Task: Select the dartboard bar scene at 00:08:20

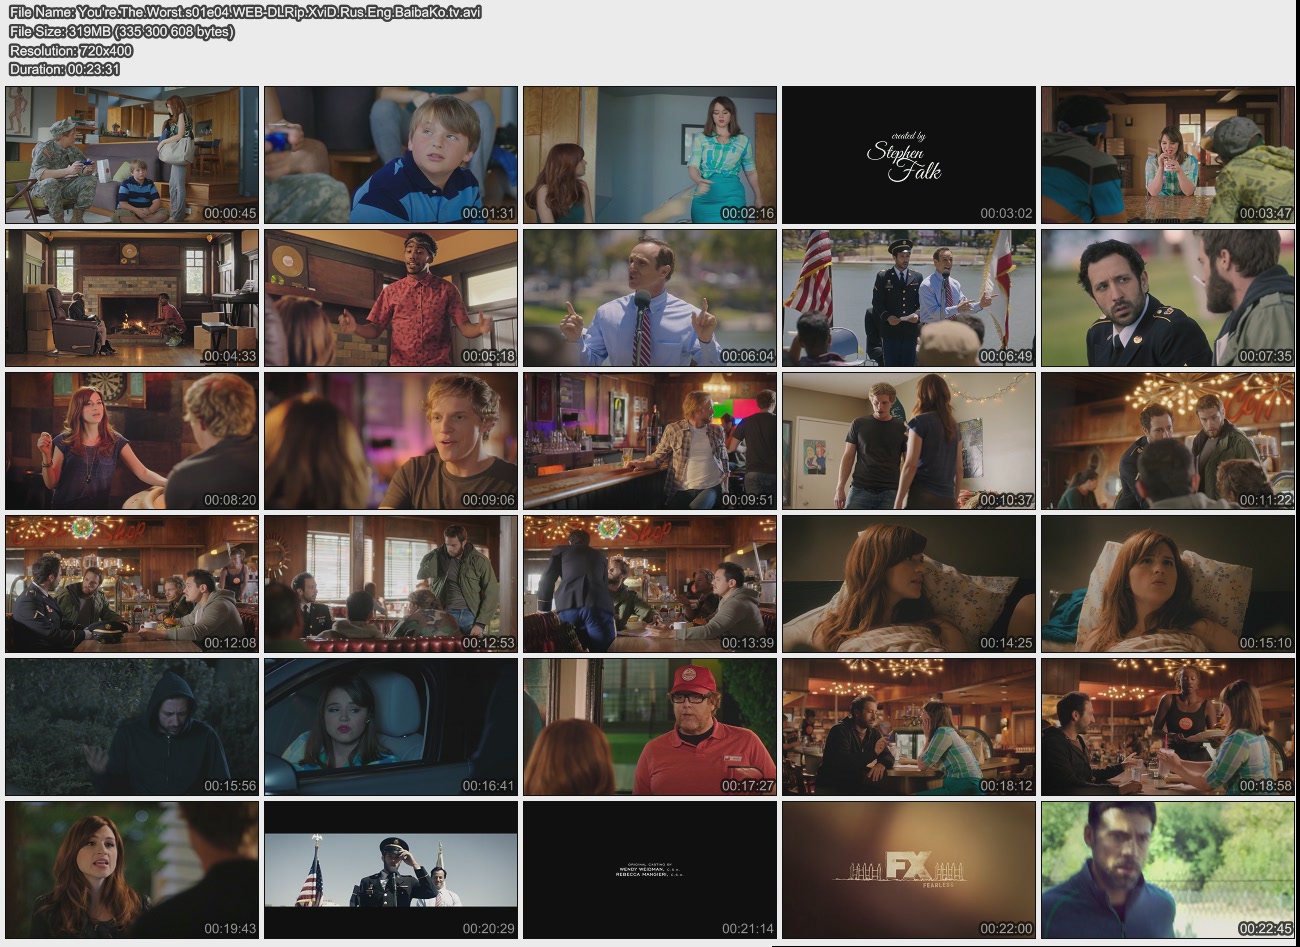Action: (x=132, y=441)
